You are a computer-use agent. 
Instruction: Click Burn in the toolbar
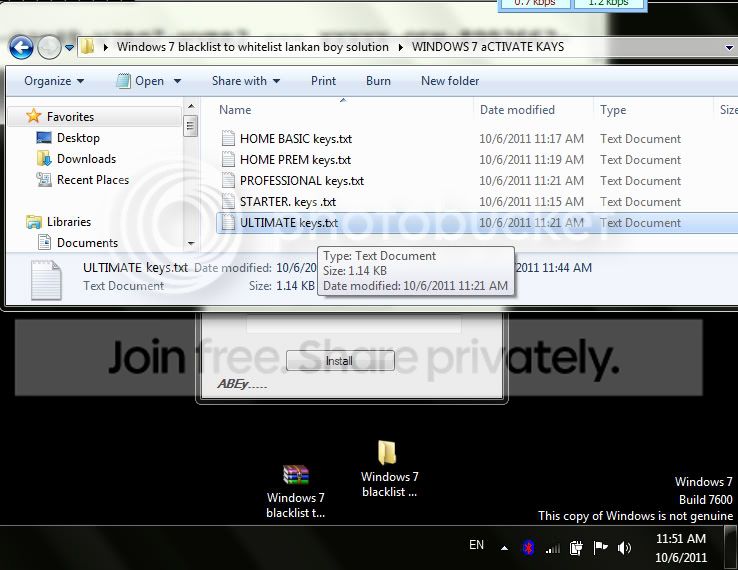coord(378,81)
